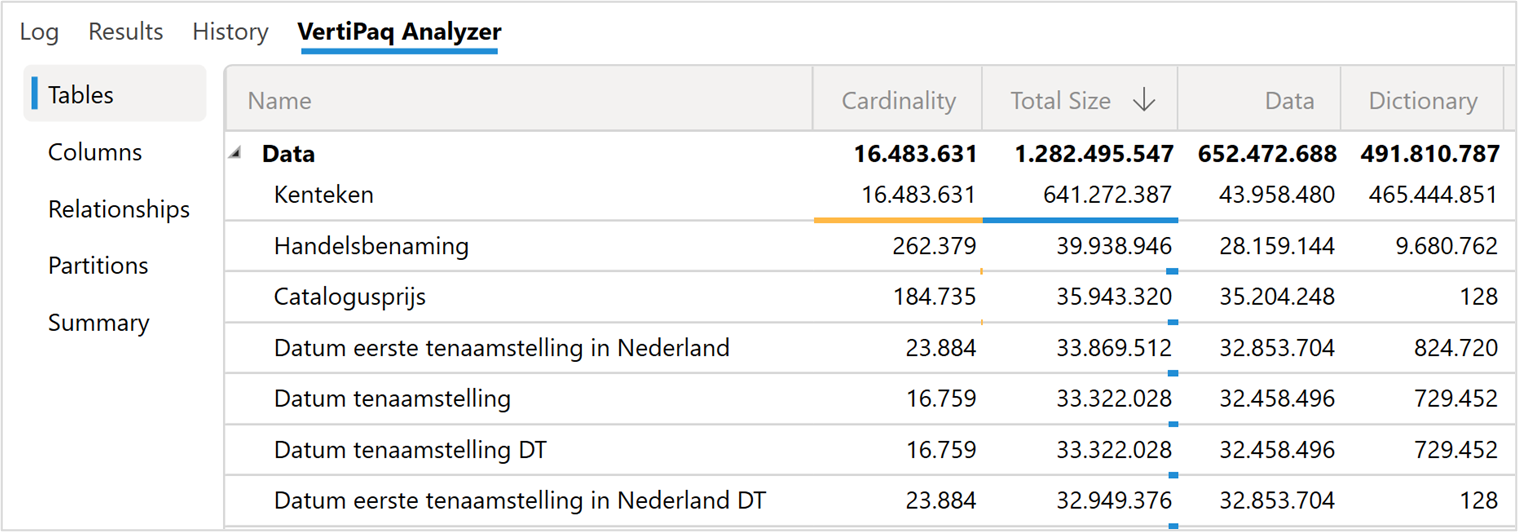The image size is (1518, 532).
Task: Select the Datum tenaamstelling DT row
Action: [x=410, y=450]
